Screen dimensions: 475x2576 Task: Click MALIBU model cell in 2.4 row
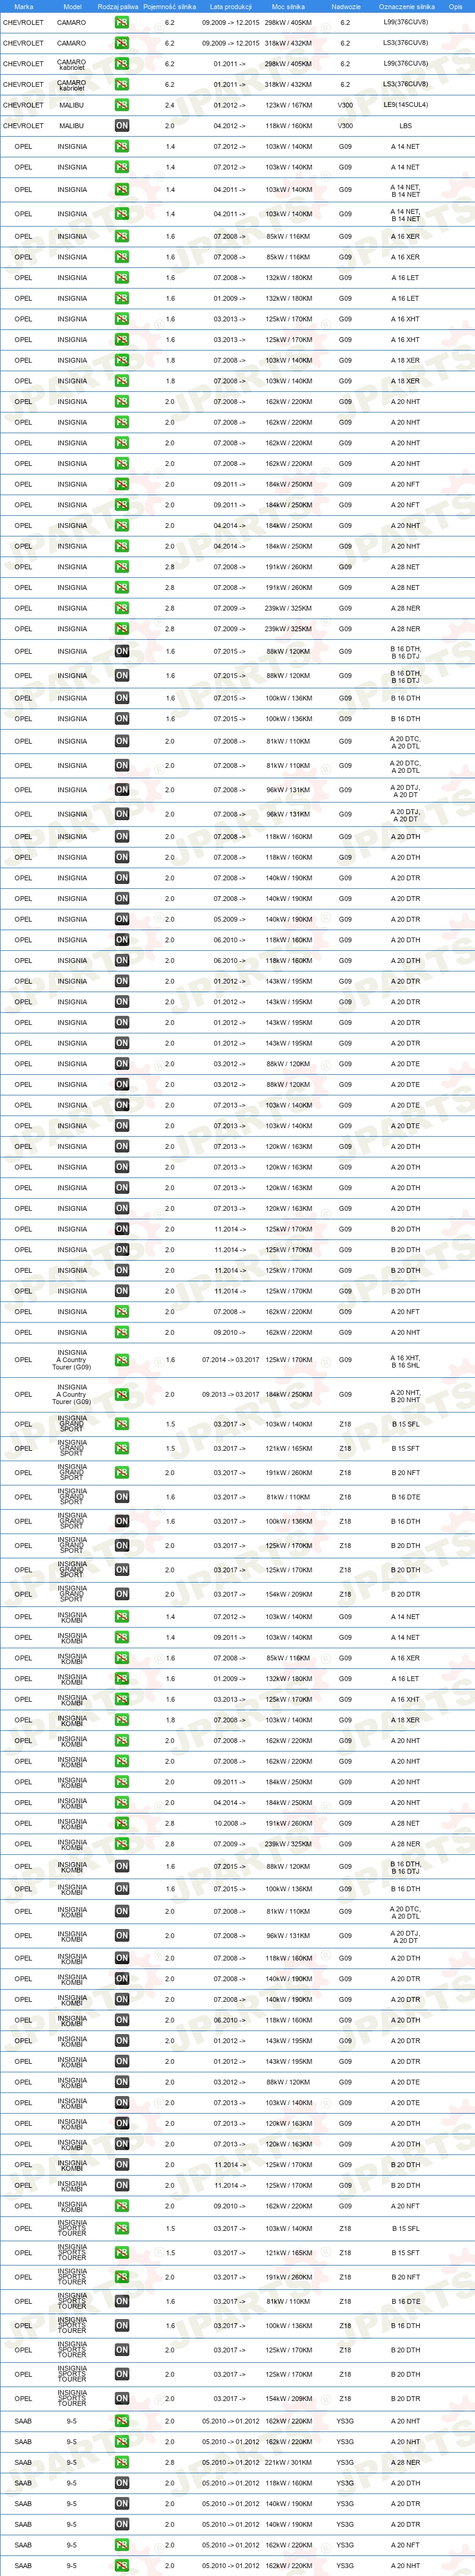tap(72, 105)
